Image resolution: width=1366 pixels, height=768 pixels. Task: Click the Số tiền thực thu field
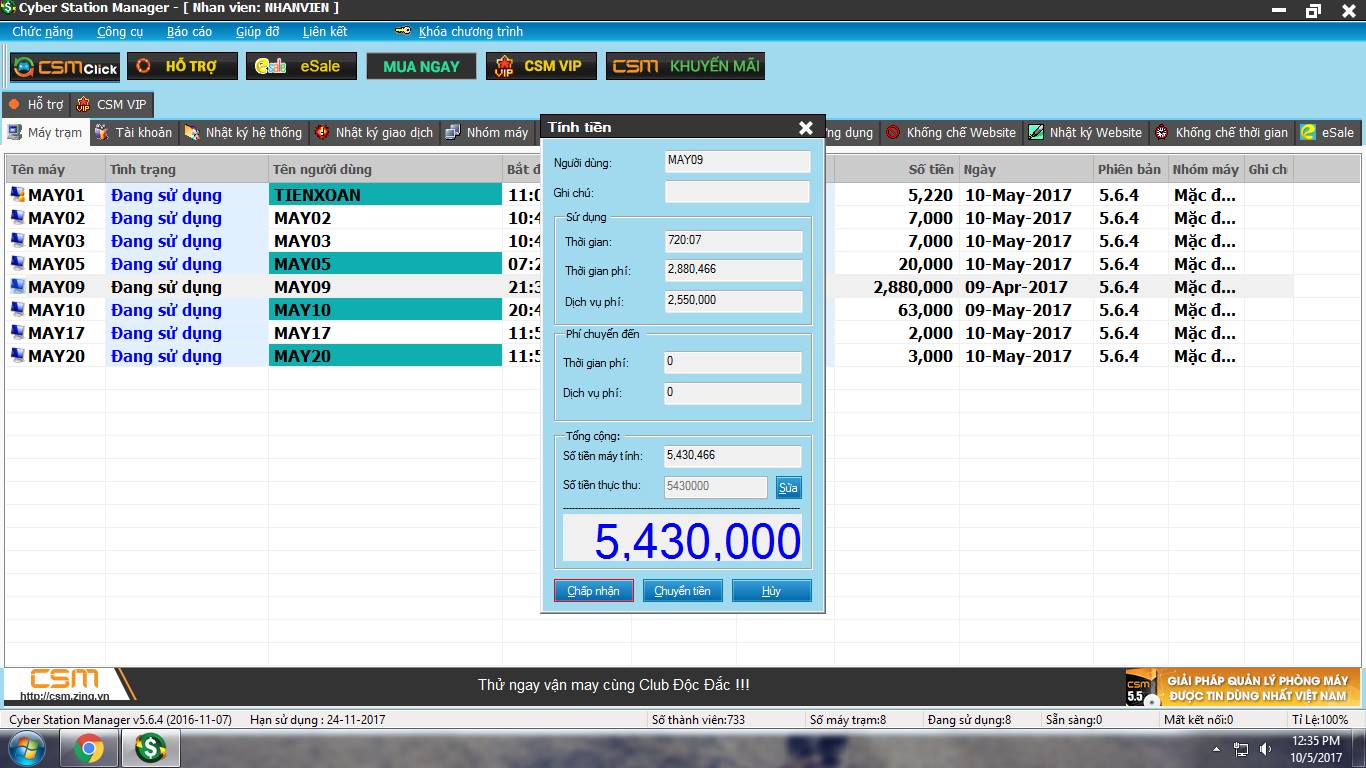pos(716,487)
